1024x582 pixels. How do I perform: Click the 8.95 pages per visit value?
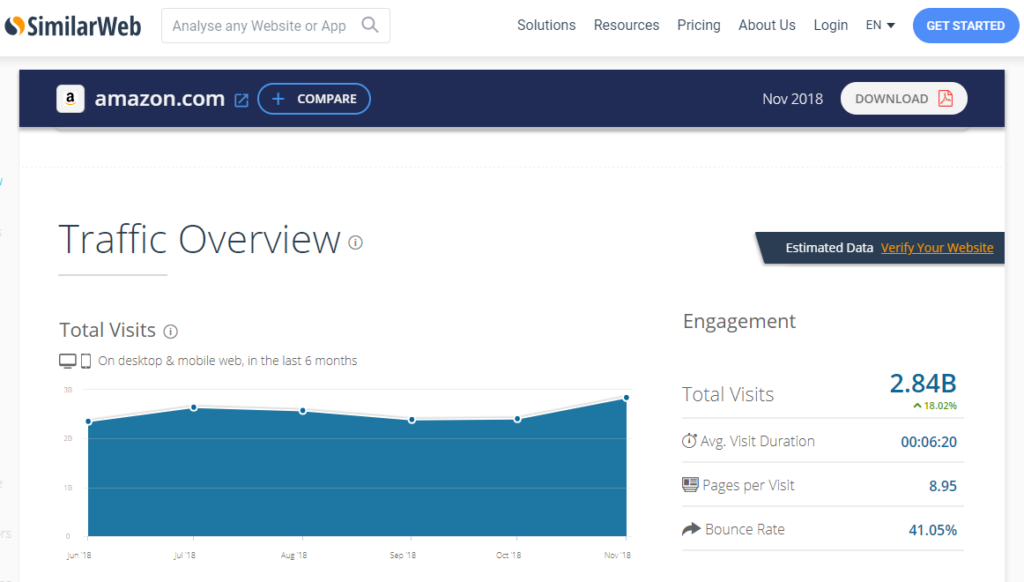943,486
